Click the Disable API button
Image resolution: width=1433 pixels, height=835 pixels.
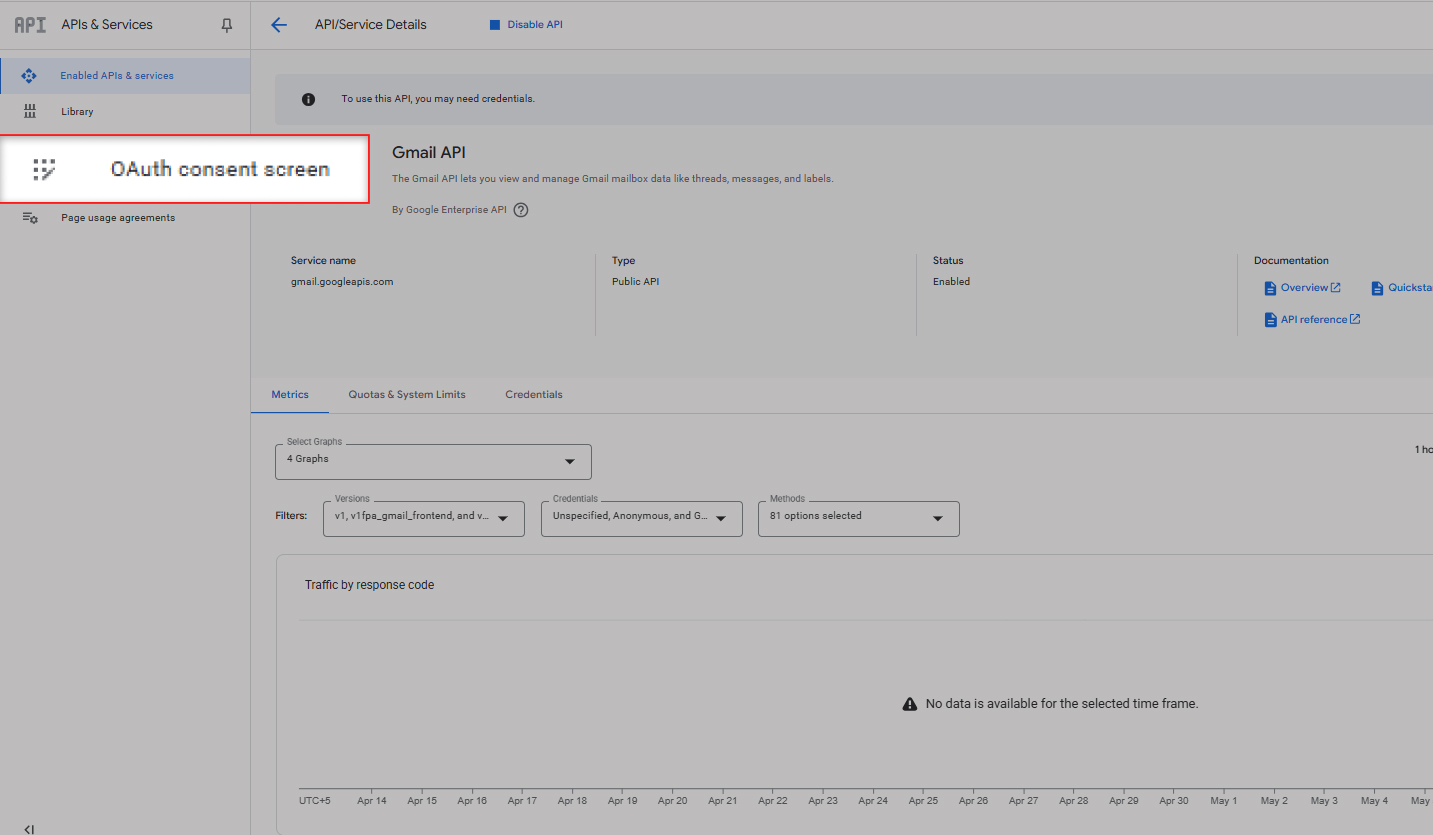point(526,25)
